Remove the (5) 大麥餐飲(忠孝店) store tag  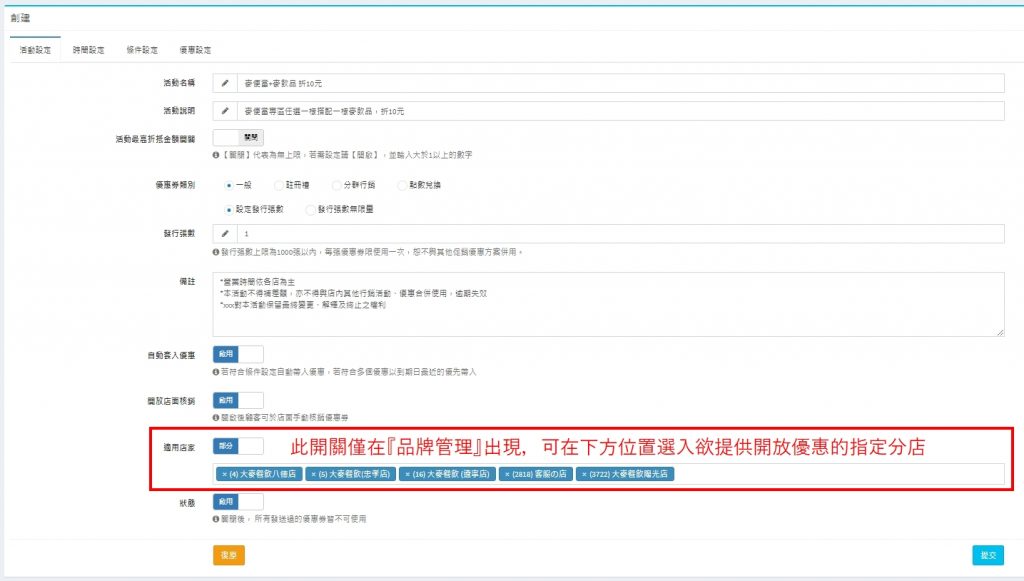(x=313, y=474)
